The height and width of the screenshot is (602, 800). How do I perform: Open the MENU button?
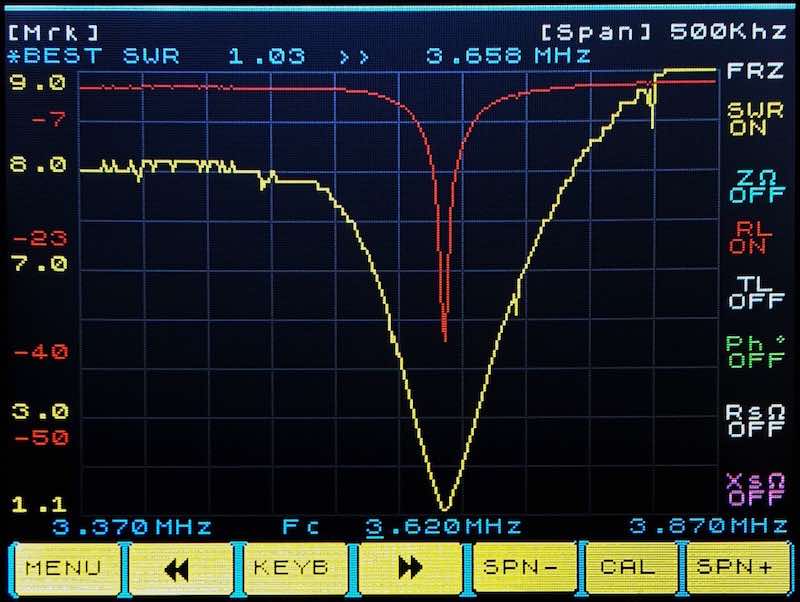click(64, 567)
